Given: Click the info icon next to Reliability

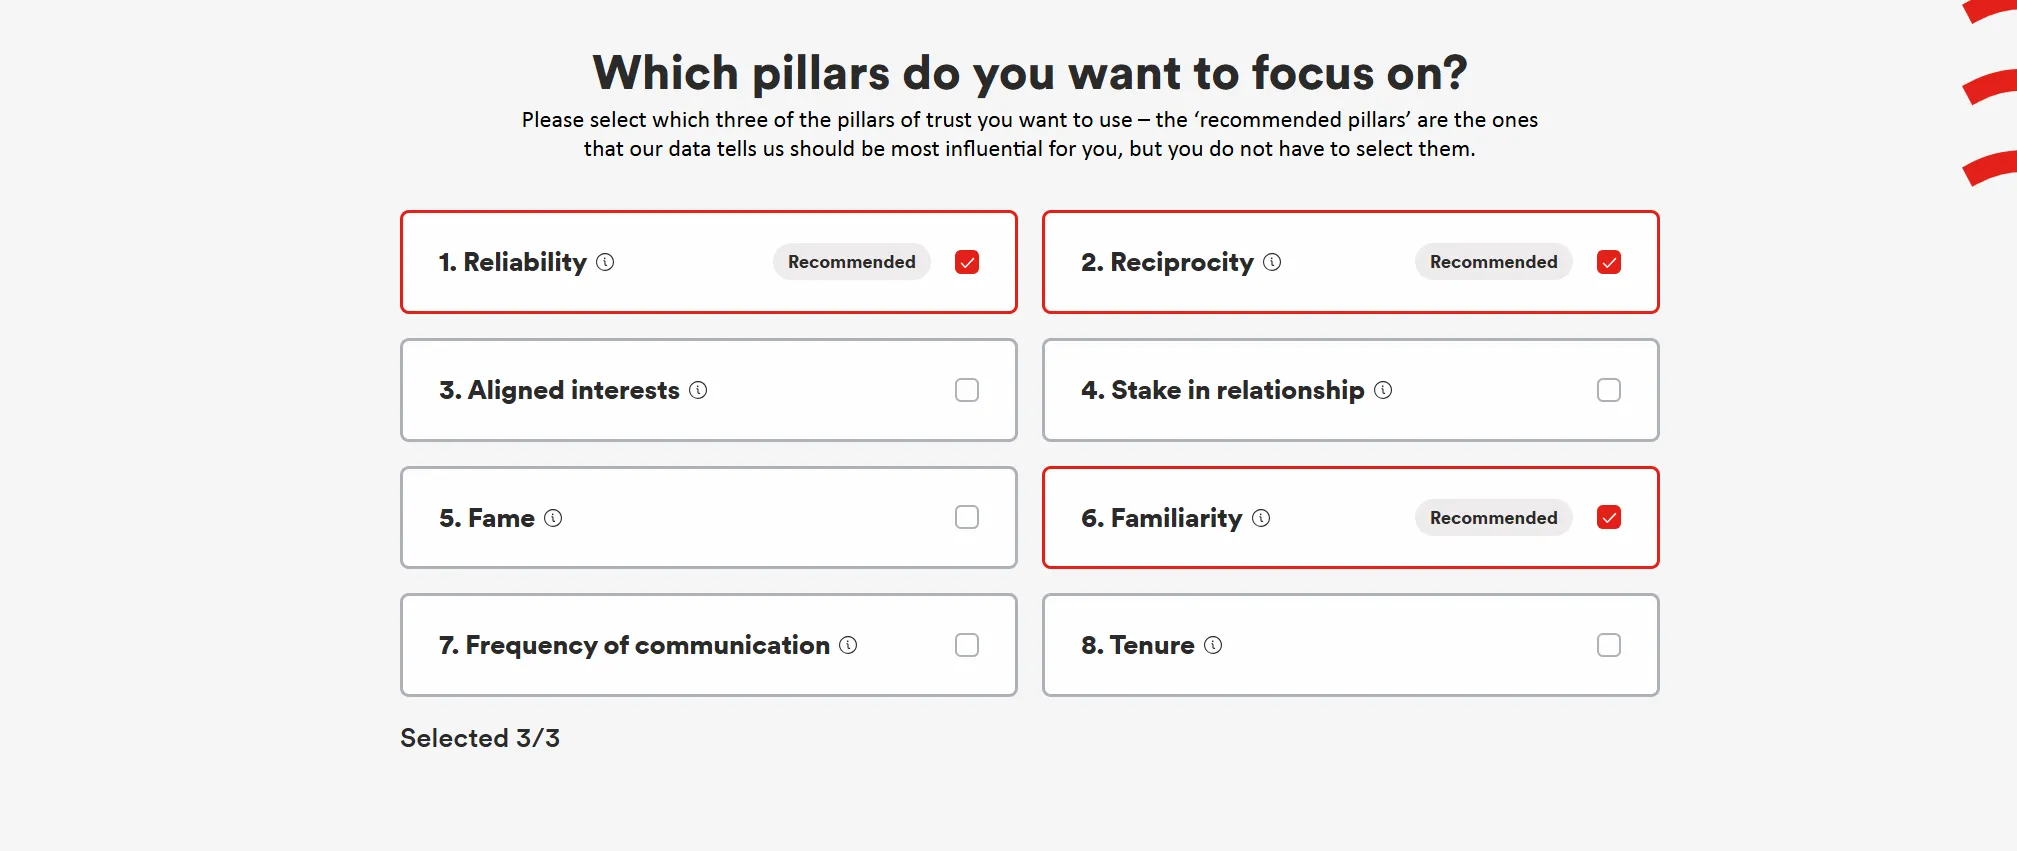Looking at the screenshot, I should pos(605,262).
